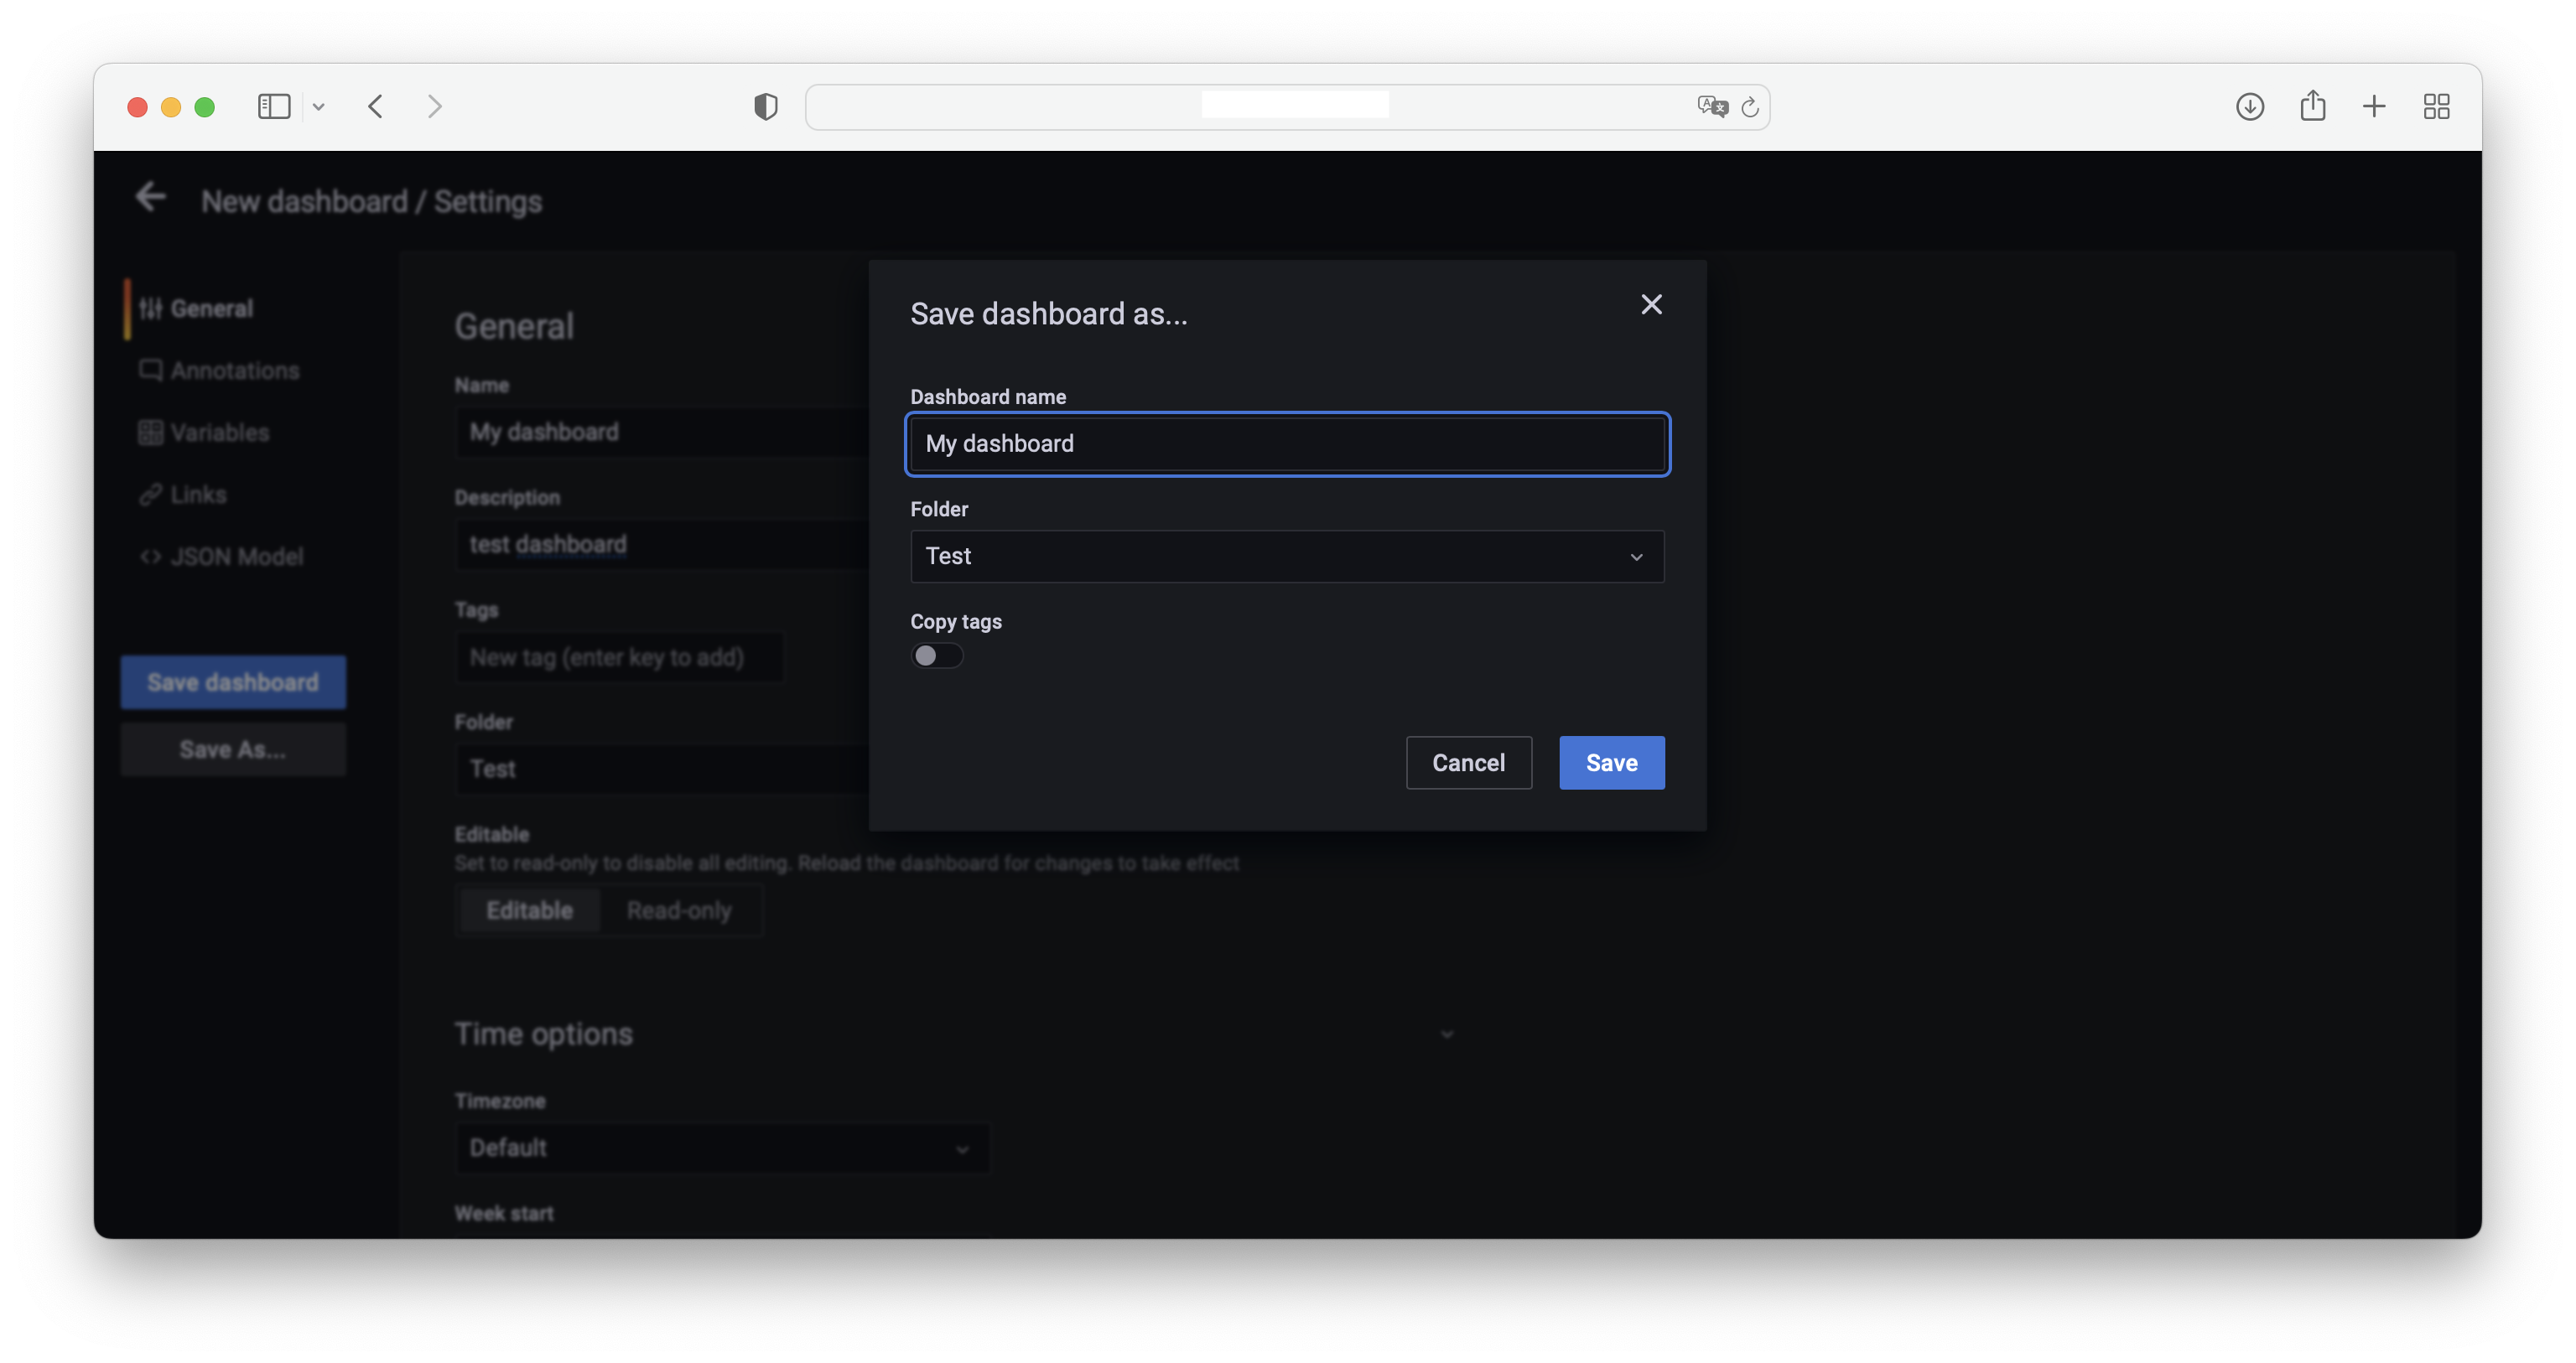
Task: Open the Timezone Default dropdown
Action: [722, 1148]
